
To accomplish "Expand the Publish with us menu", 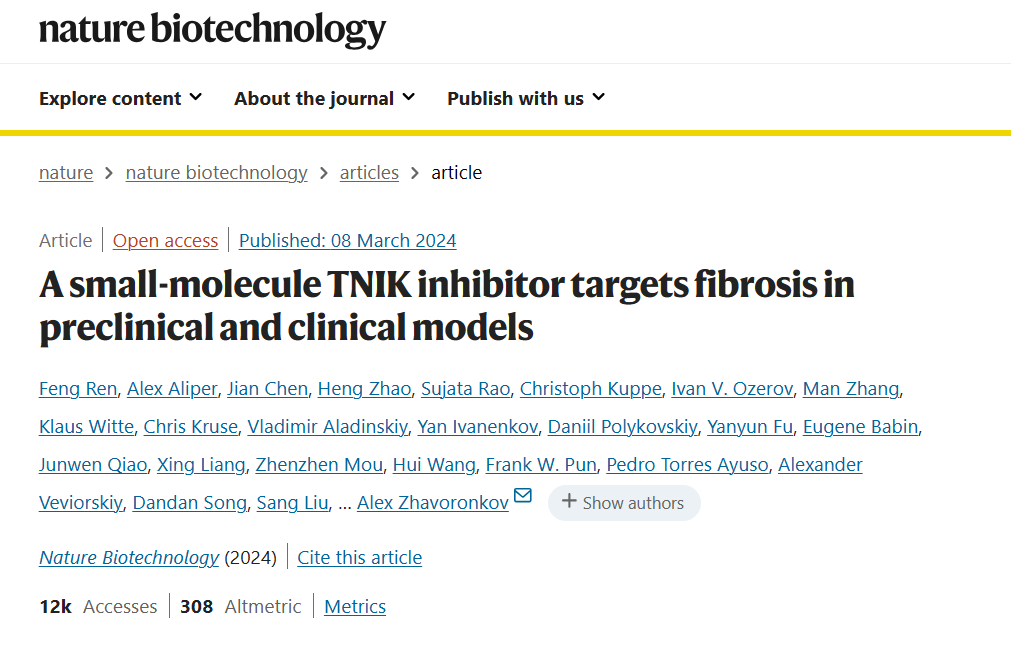I will click(x=525, y=98).
